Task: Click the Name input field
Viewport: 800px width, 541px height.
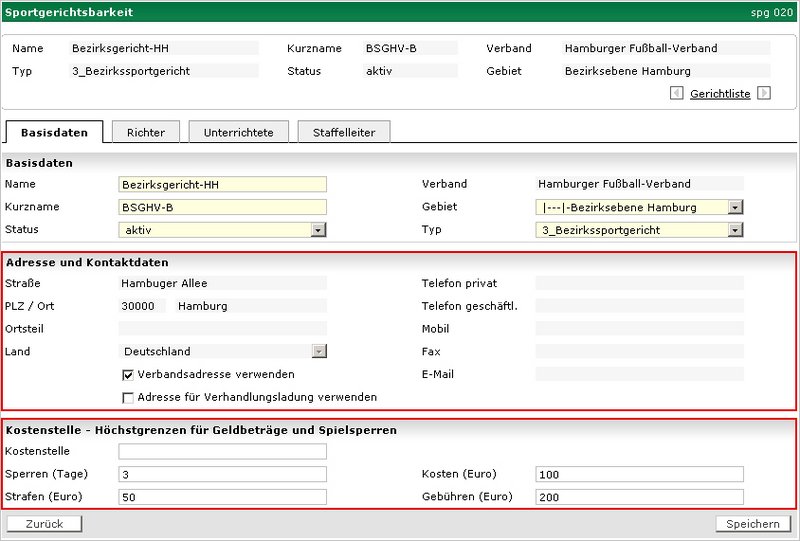Action: 222,184
